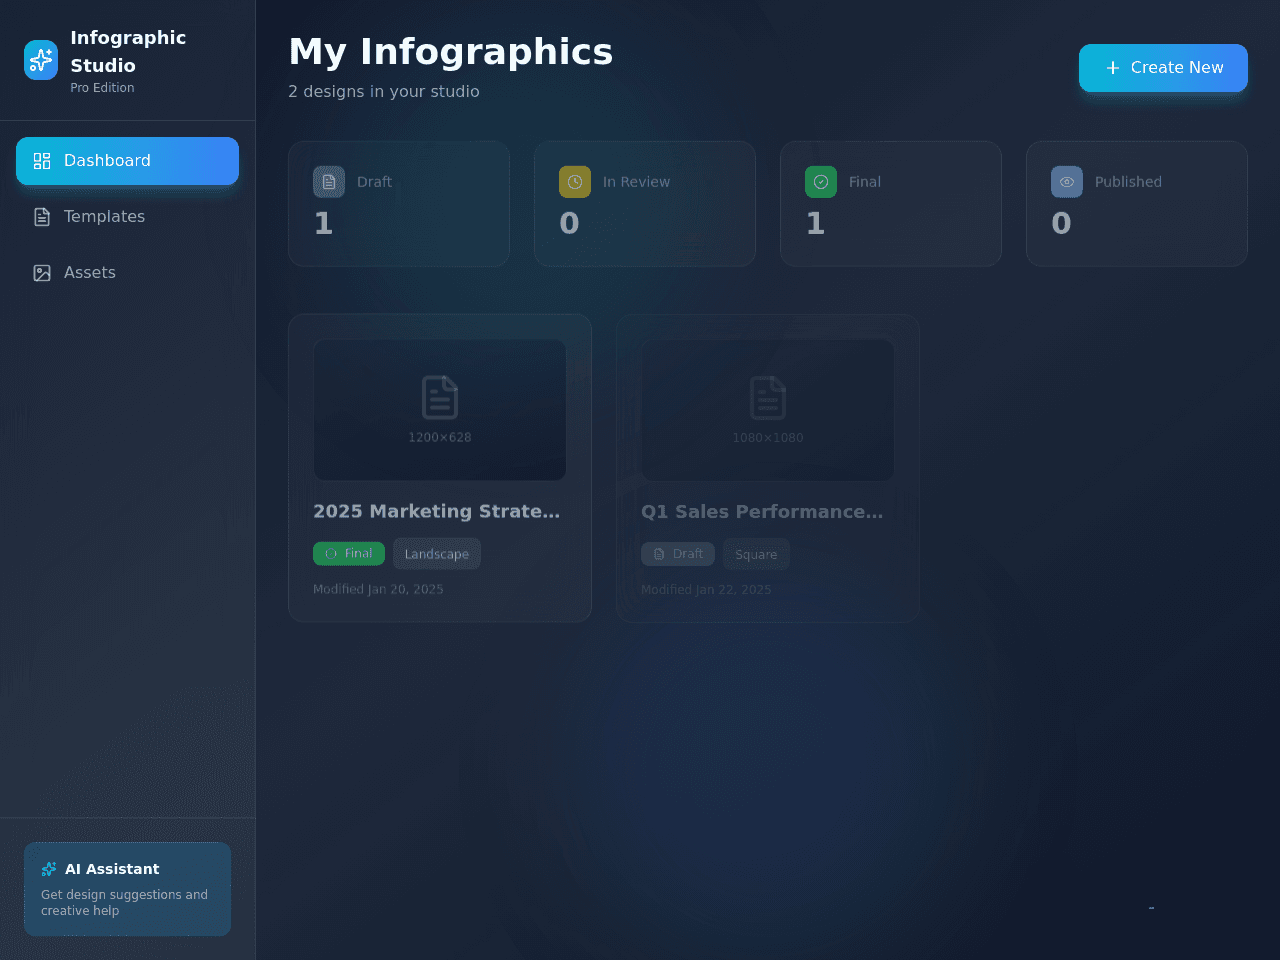
Task: Click the document icon in the 1080×1080 thumbnail
Action: [x=768, y=397]
